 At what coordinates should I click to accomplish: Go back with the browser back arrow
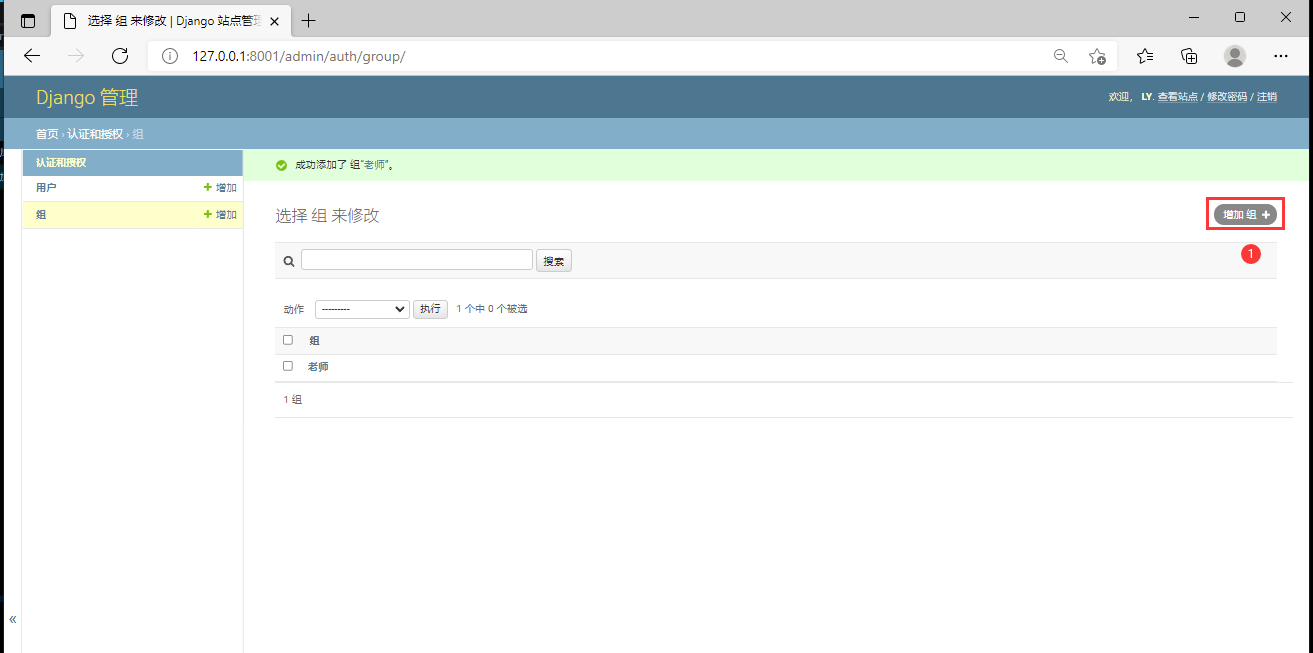(x=32, y=56)
